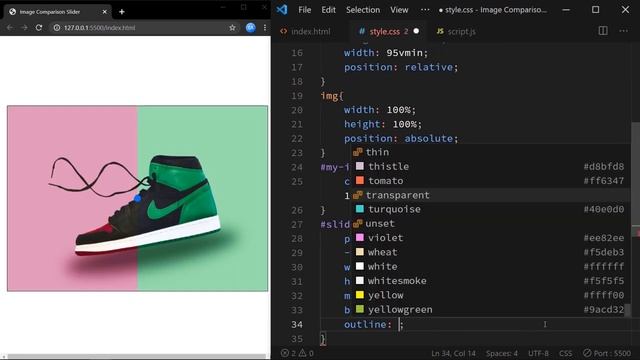Click the tomato color swatch
The width and height of the screenshot is (640, 360).
click(360, 180)
